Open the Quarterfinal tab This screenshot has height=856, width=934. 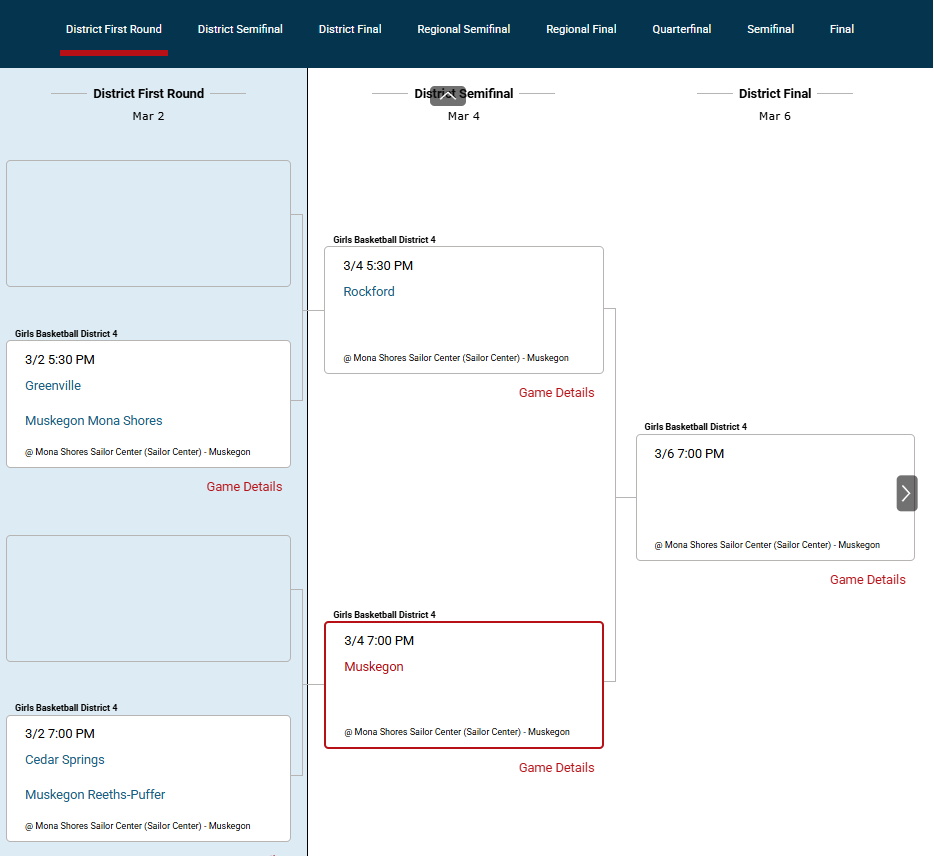point(681,29)
